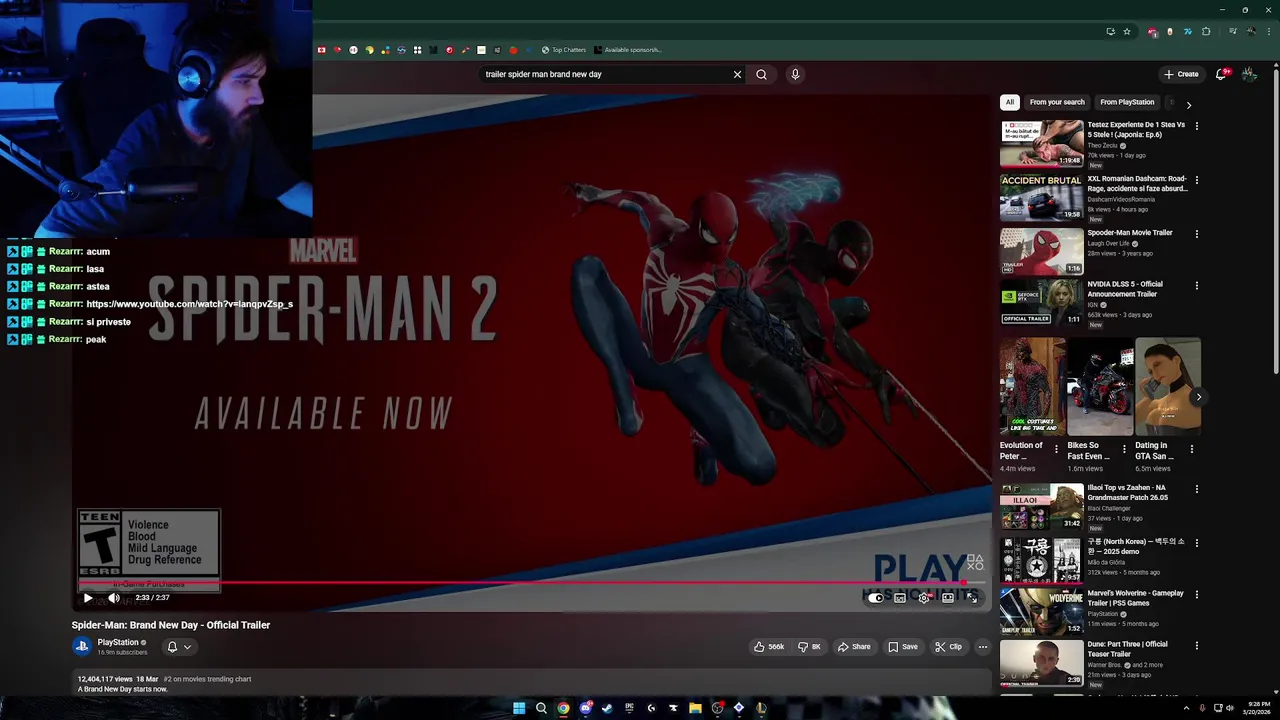The height and width of the screenshot is (720, 1280).
Task: Run the search with the magnifier button
Action: pyautogui.click(x=761, y=74)
